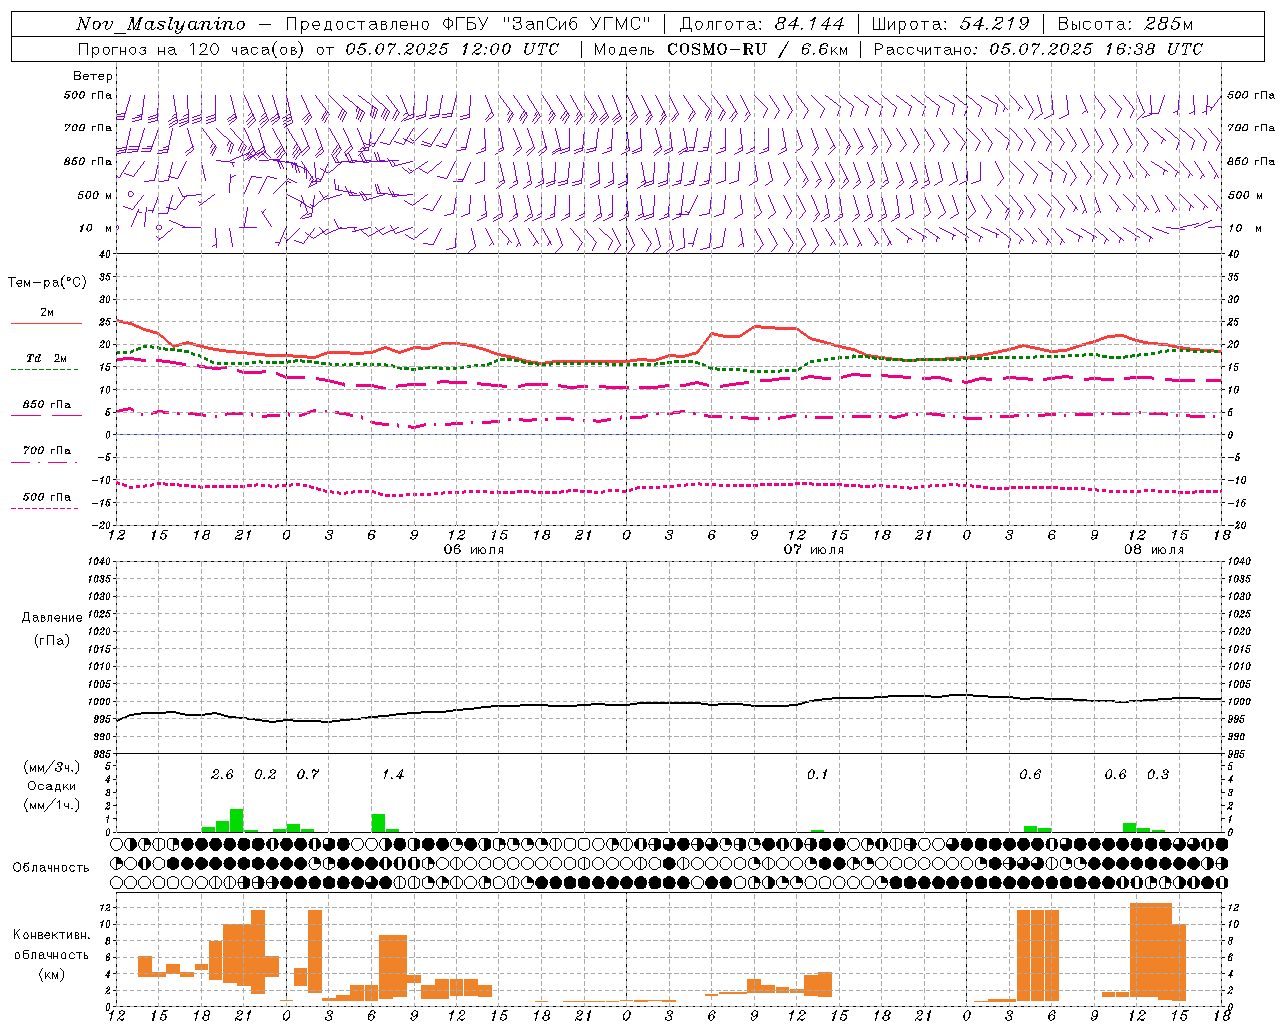
Task: Click the Широта: 54.219 value
Action: [951, 24]
